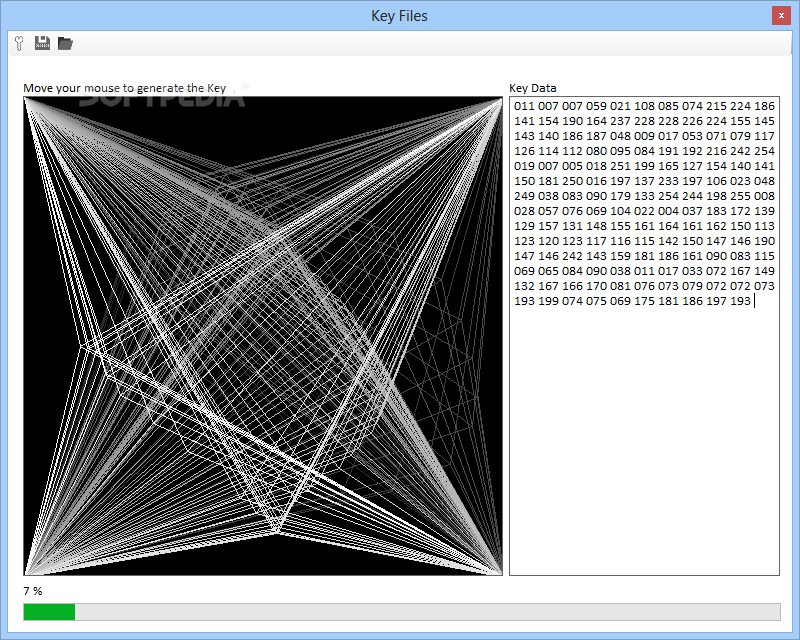Save the key file with floppy icon
This screenshot has width=800, height=640.
(x=42, y=43)
